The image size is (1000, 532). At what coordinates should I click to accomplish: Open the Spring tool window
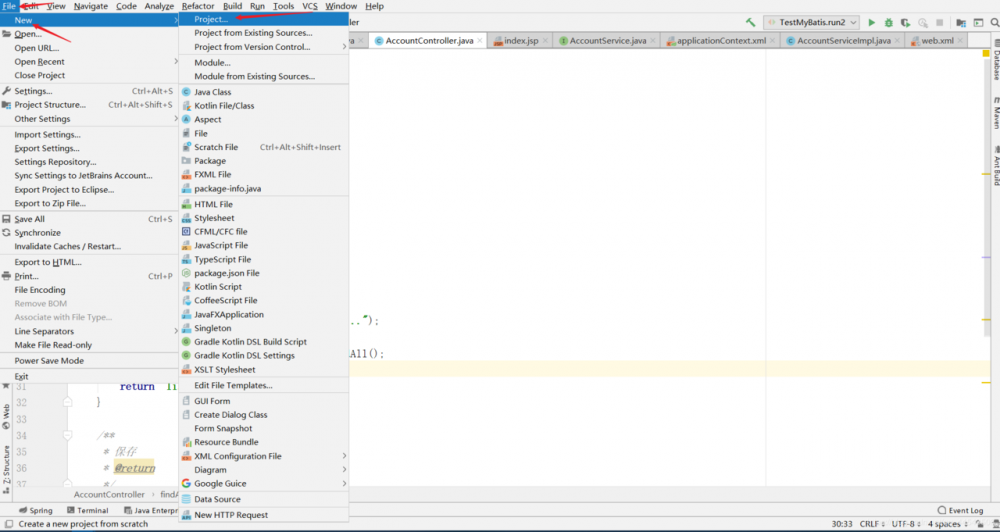click(36, 510)
